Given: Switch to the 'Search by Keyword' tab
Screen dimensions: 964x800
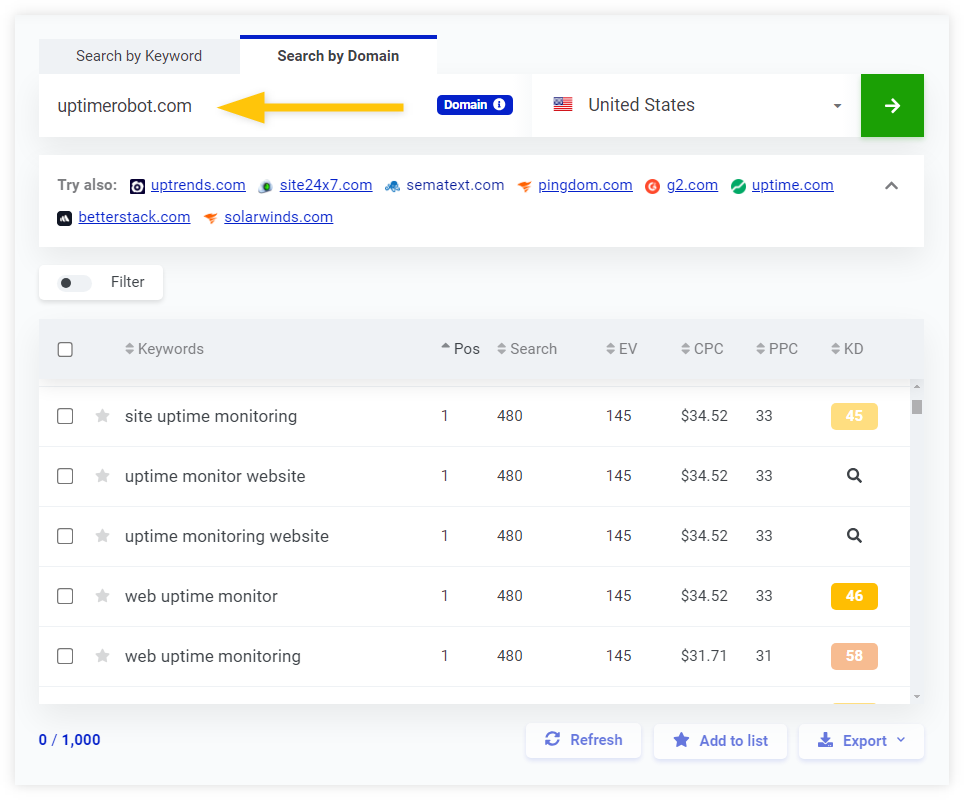Looking at the screenshot, I should (139, 56).
